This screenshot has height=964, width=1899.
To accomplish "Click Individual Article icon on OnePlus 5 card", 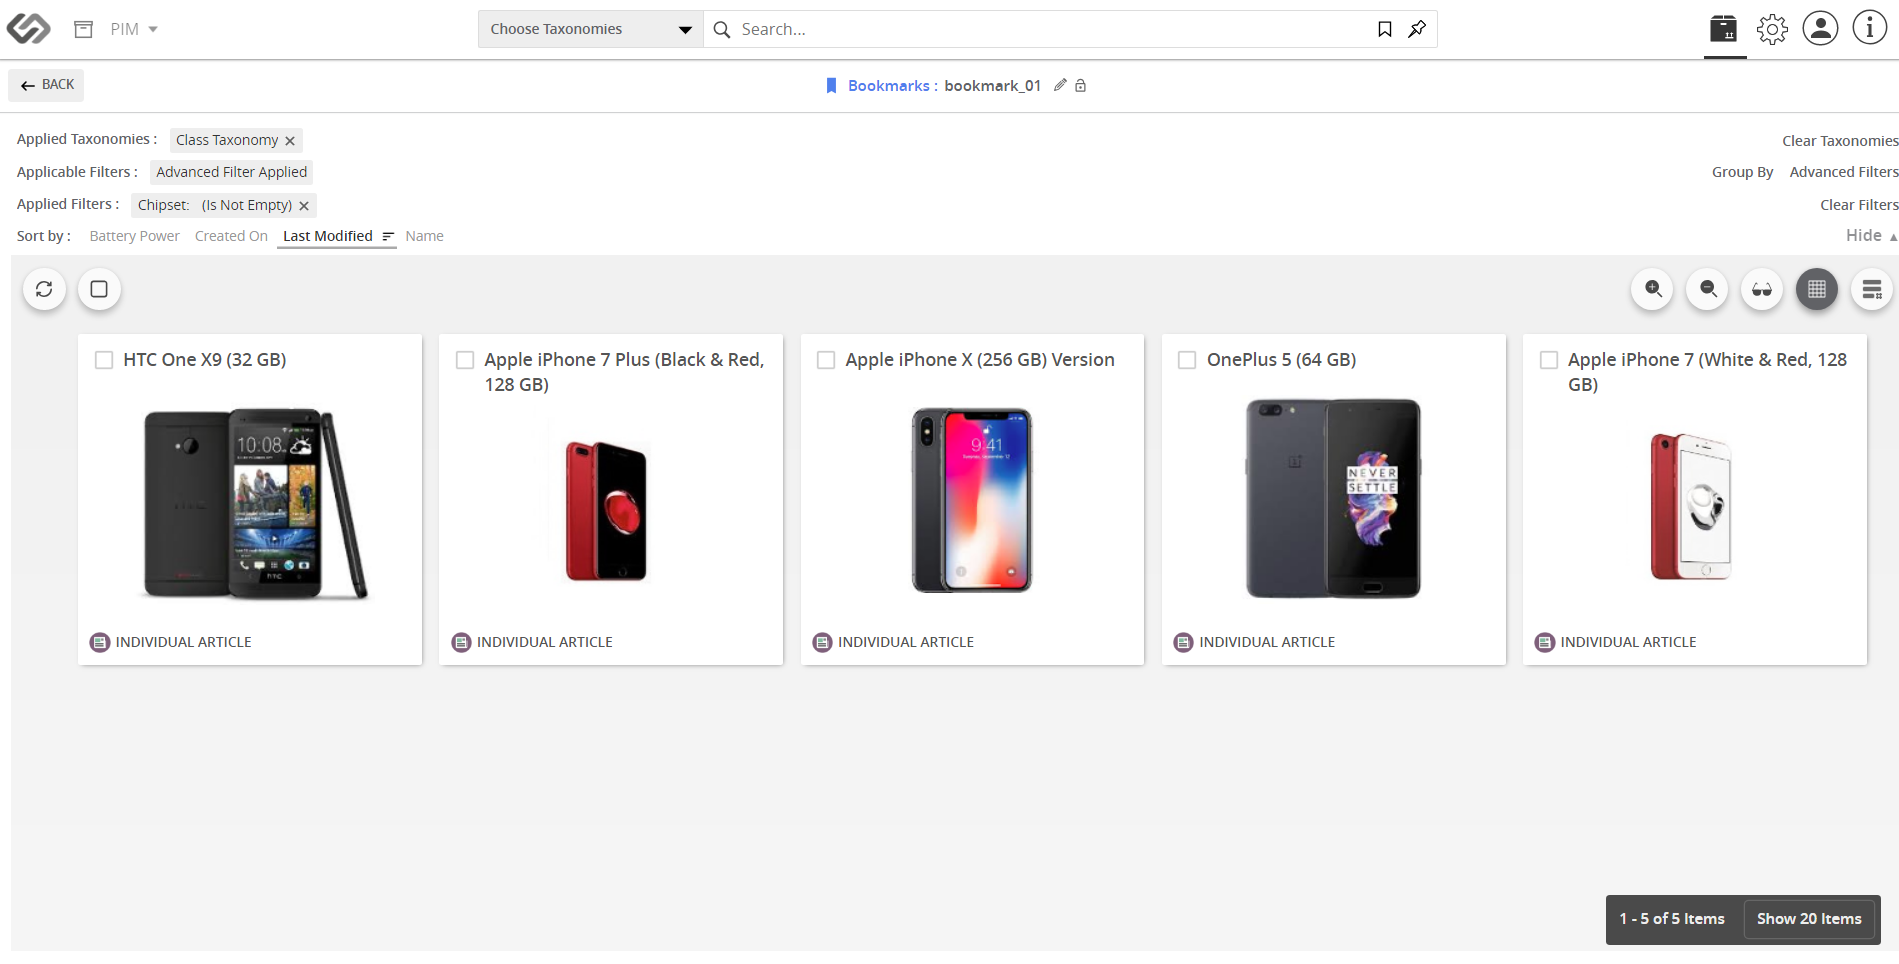I will click(1183, 642).
